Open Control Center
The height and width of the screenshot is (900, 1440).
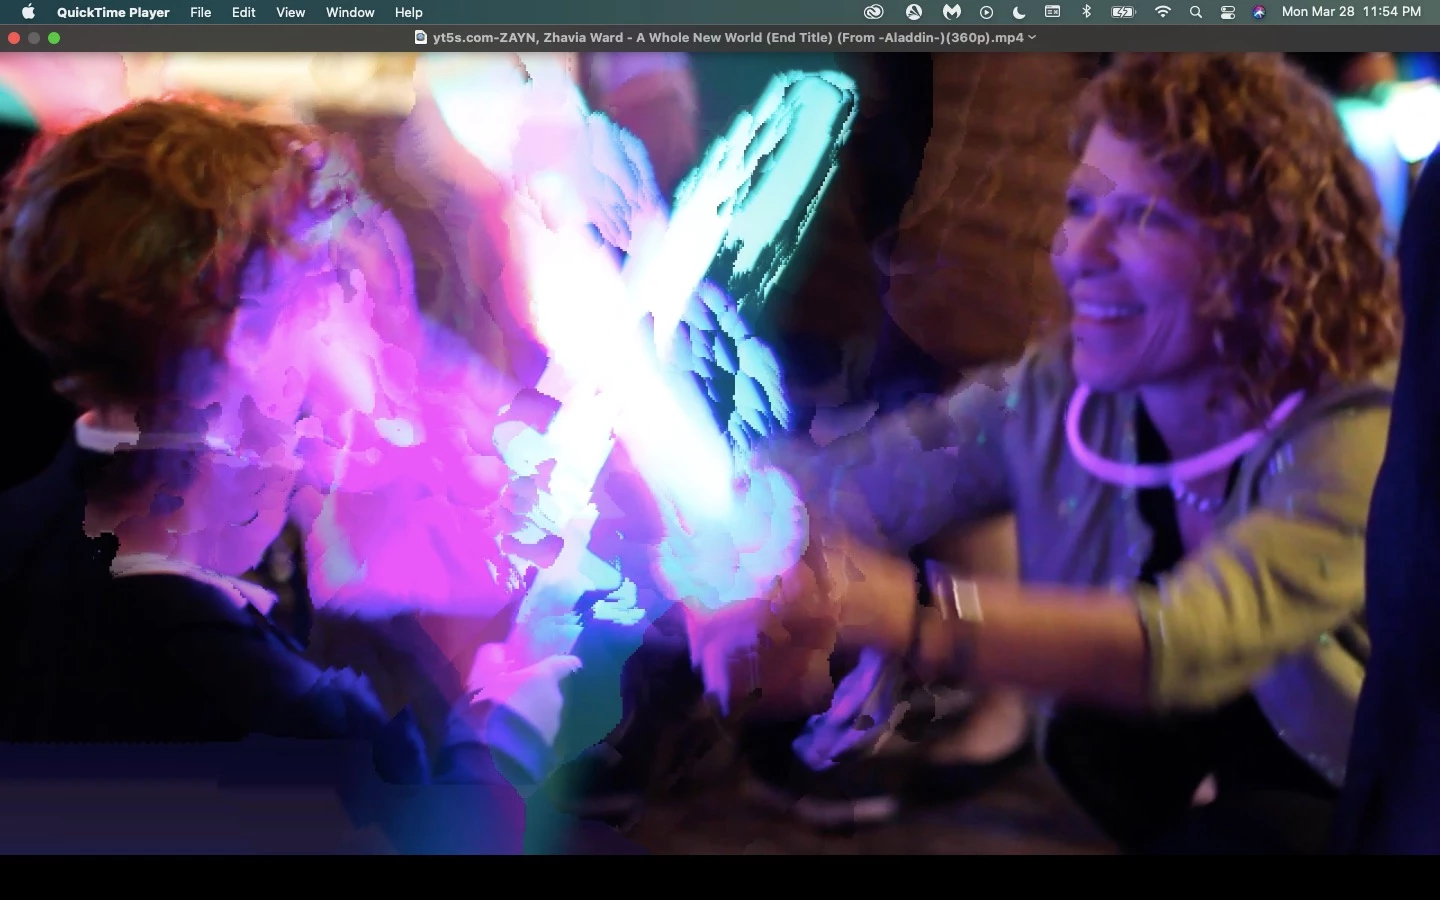(1228, 12)
